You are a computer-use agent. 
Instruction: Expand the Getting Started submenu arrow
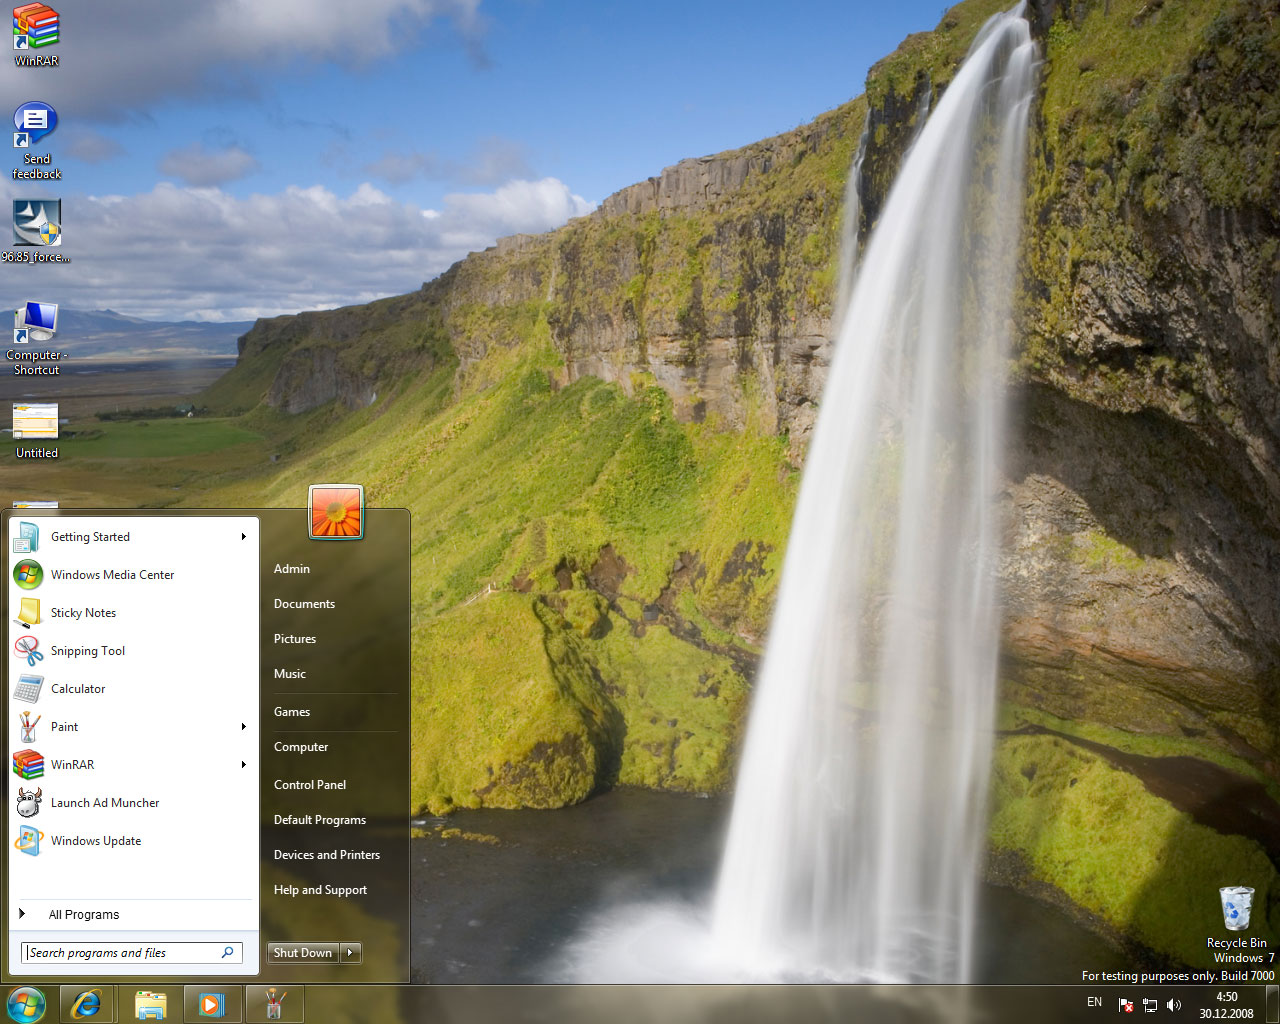click(x=243, y=537)
